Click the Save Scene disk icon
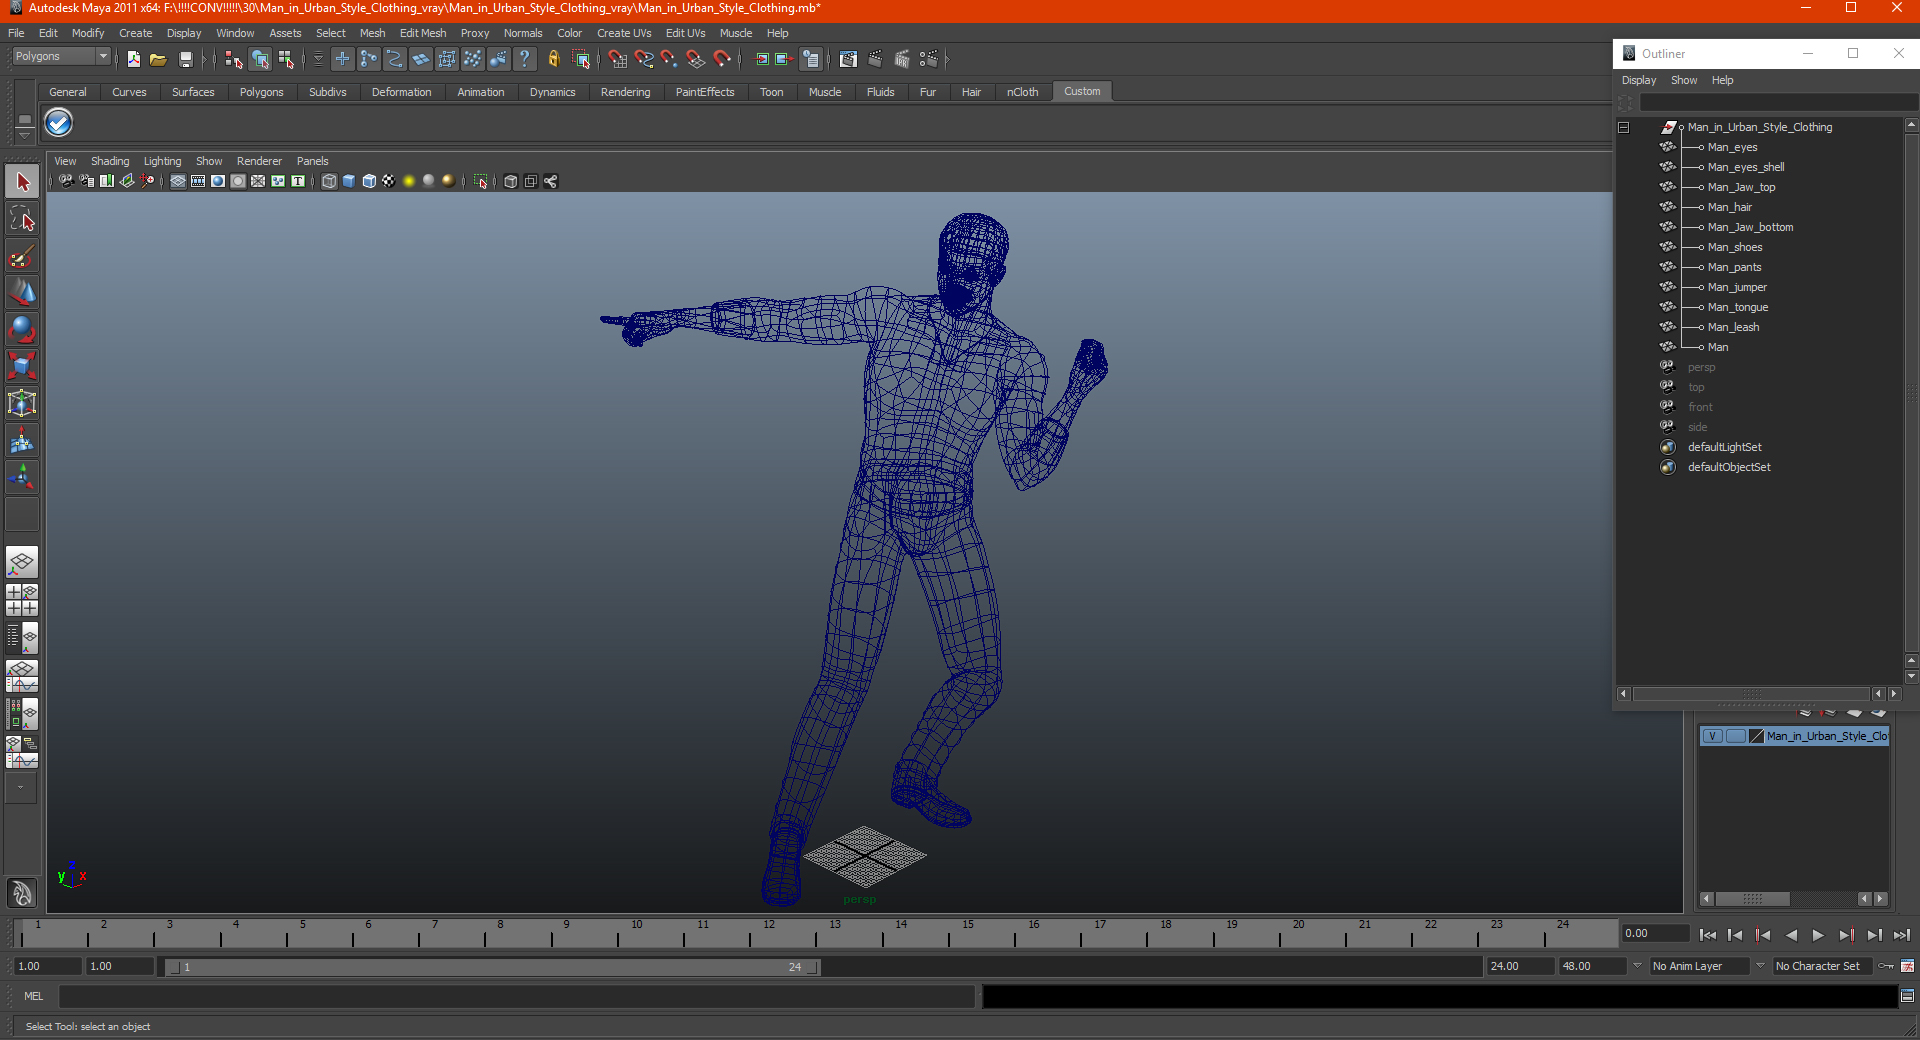The height and width of the screenshot is (1040, 1920). 186,59
